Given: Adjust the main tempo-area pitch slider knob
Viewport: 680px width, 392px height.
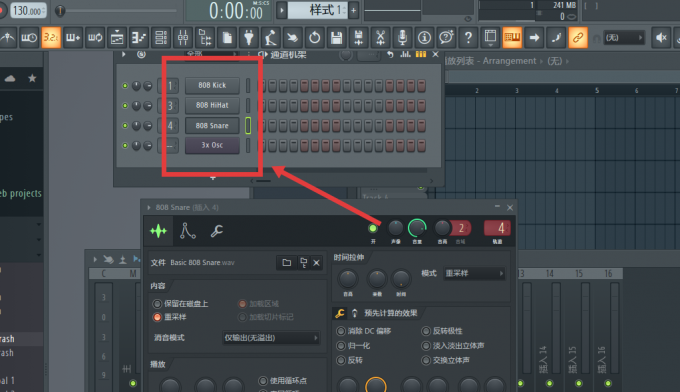Looking at the screenshot, I should pyautogui.click(x=60, y=10).
